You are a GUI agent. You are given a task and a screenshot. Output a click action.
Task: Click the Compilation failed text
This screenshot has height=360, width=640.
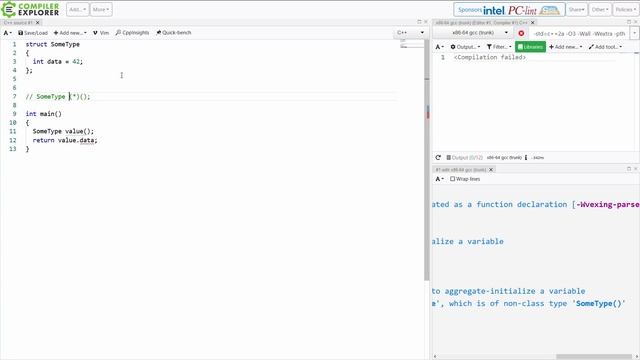(x=490, y=58)
